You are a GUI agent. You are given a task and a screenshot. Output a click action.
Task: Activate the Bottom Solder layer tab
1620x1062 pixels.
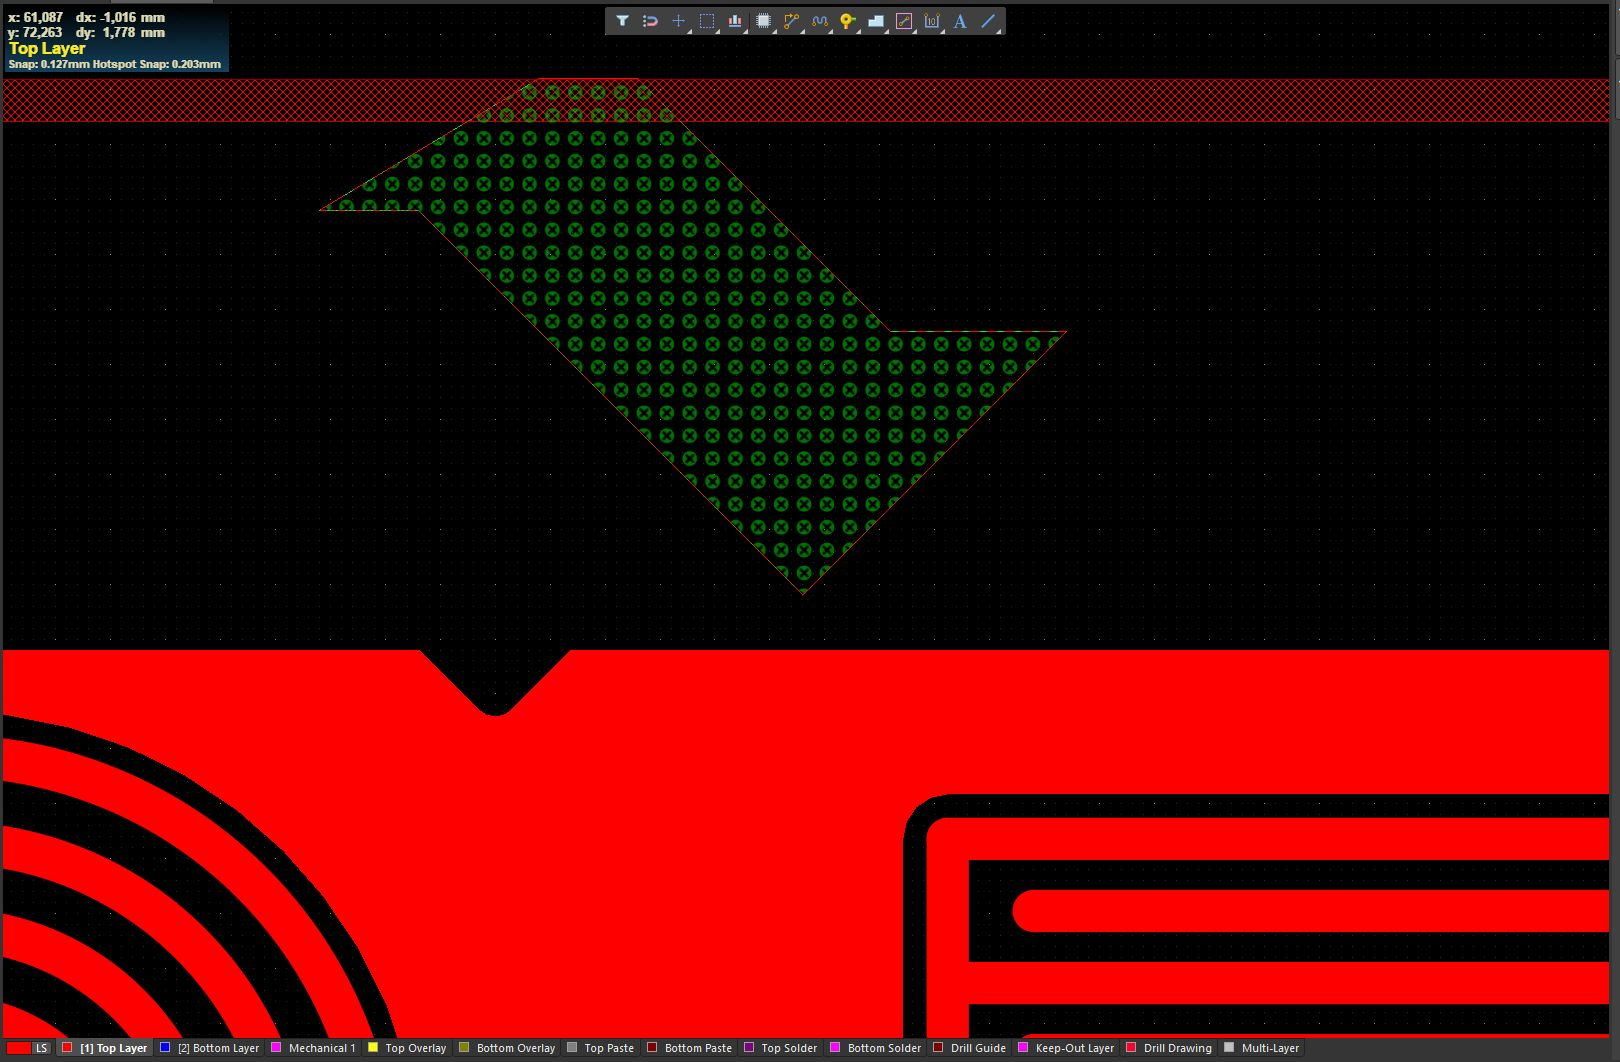pos(876,1048)
